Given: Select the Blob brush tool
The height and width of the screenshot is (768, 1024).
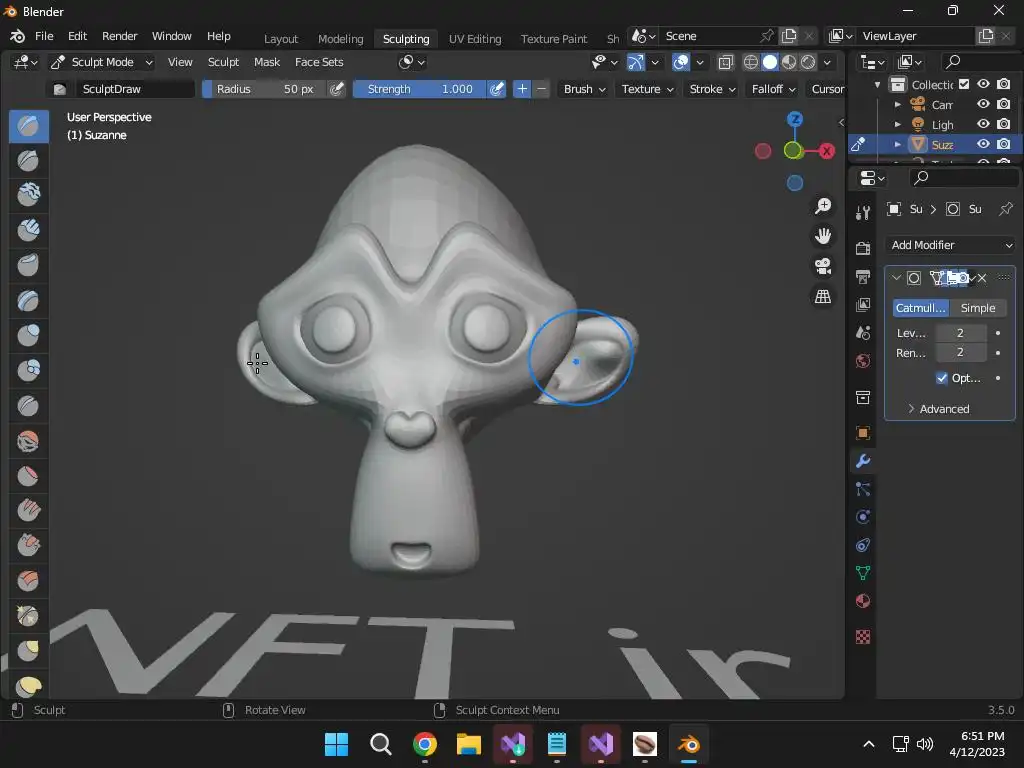Looking at the screenshot, I should pyautogui.click(x=28, y=370).
